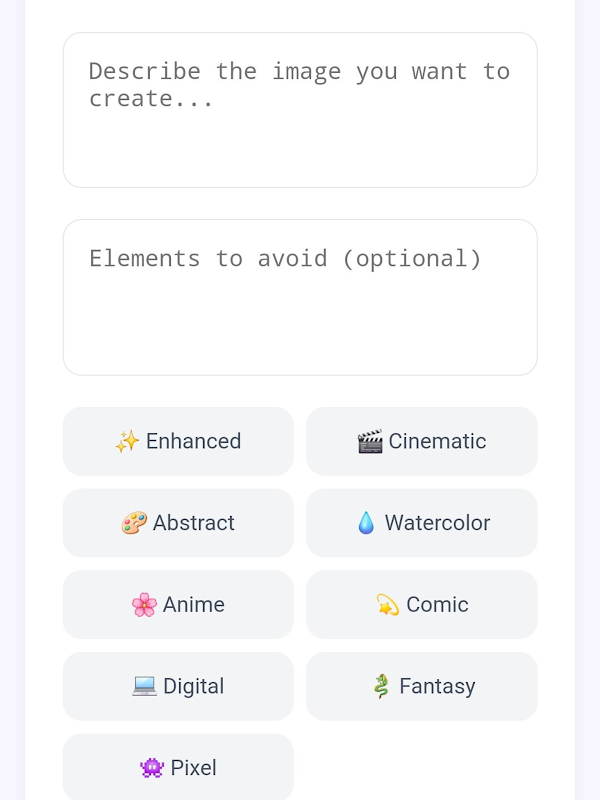This screenshot has height=800, width=600.
Task: Click the alien monster icon for Pixel
Action: tap(152, 768)
